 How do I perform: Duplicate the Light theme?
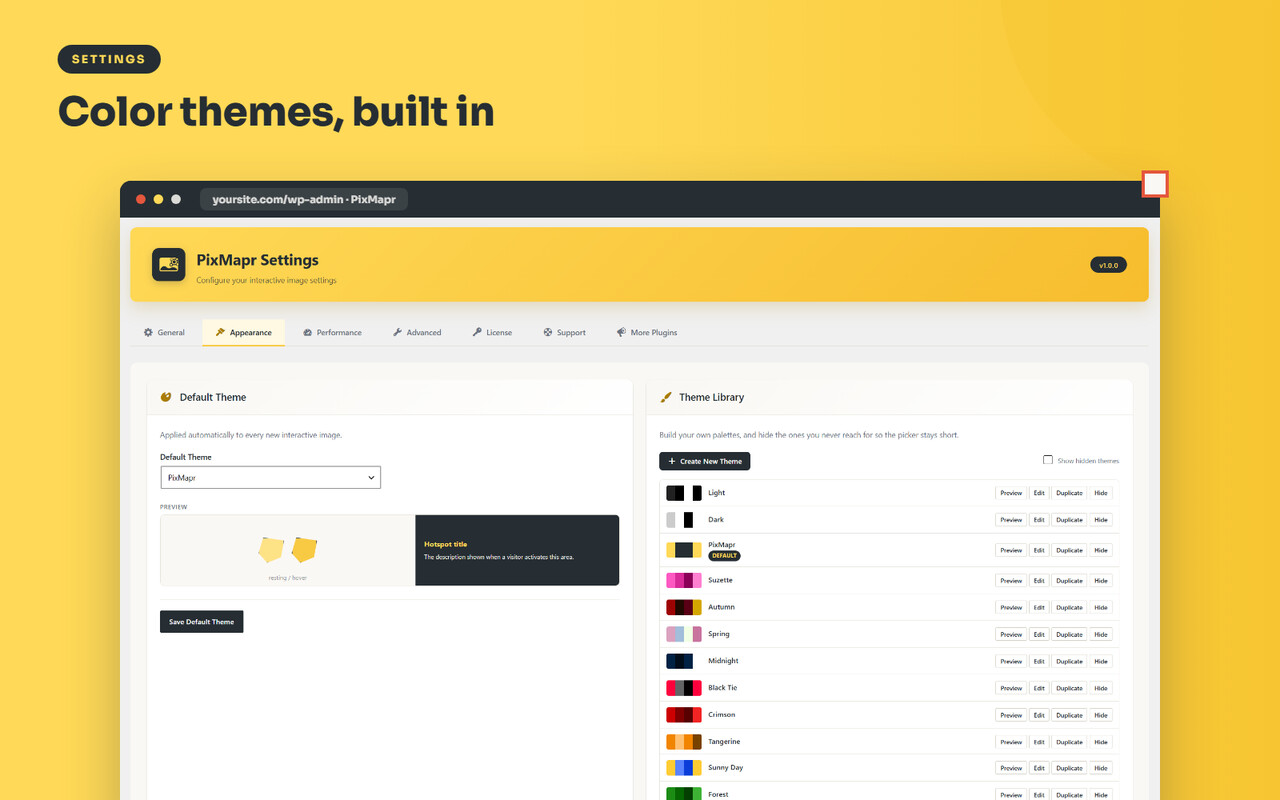1069,493
